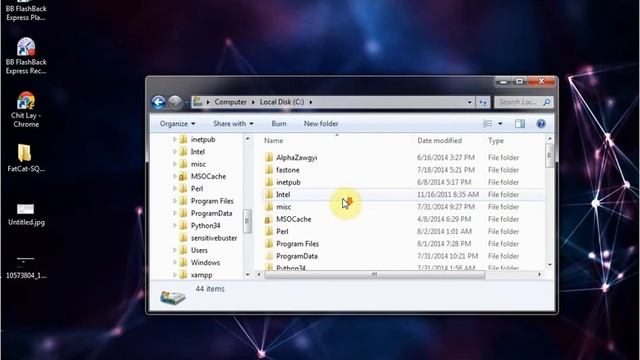Click the fastone folder icon
Screen dimensions: 640x360
pos(269,170)
